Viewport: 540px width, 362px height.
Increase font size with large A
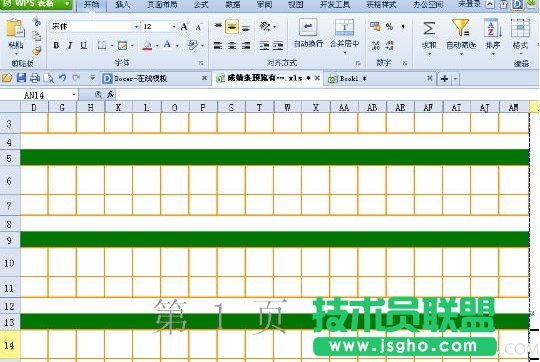coord(185,27)
